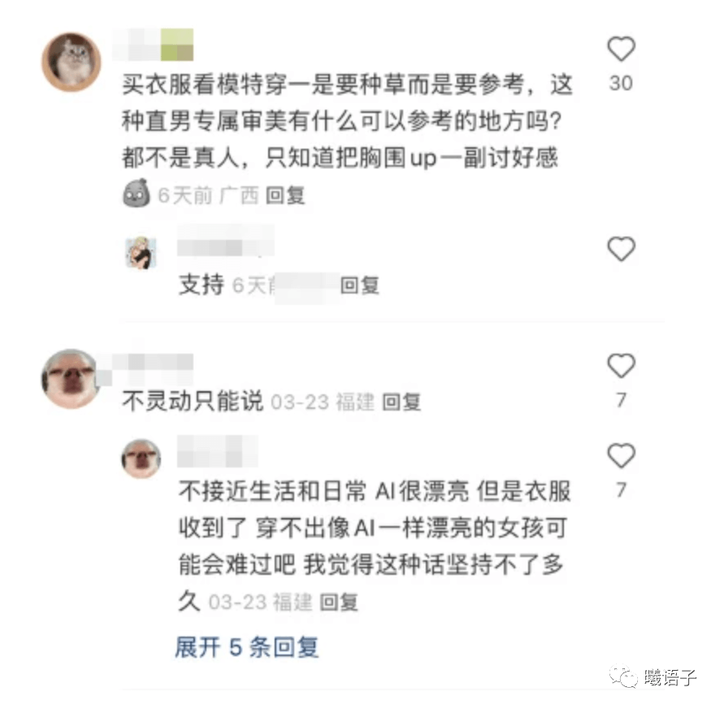Like the '不灵动只能说' comment heart

pyautogui.click(x=621, y=366)
